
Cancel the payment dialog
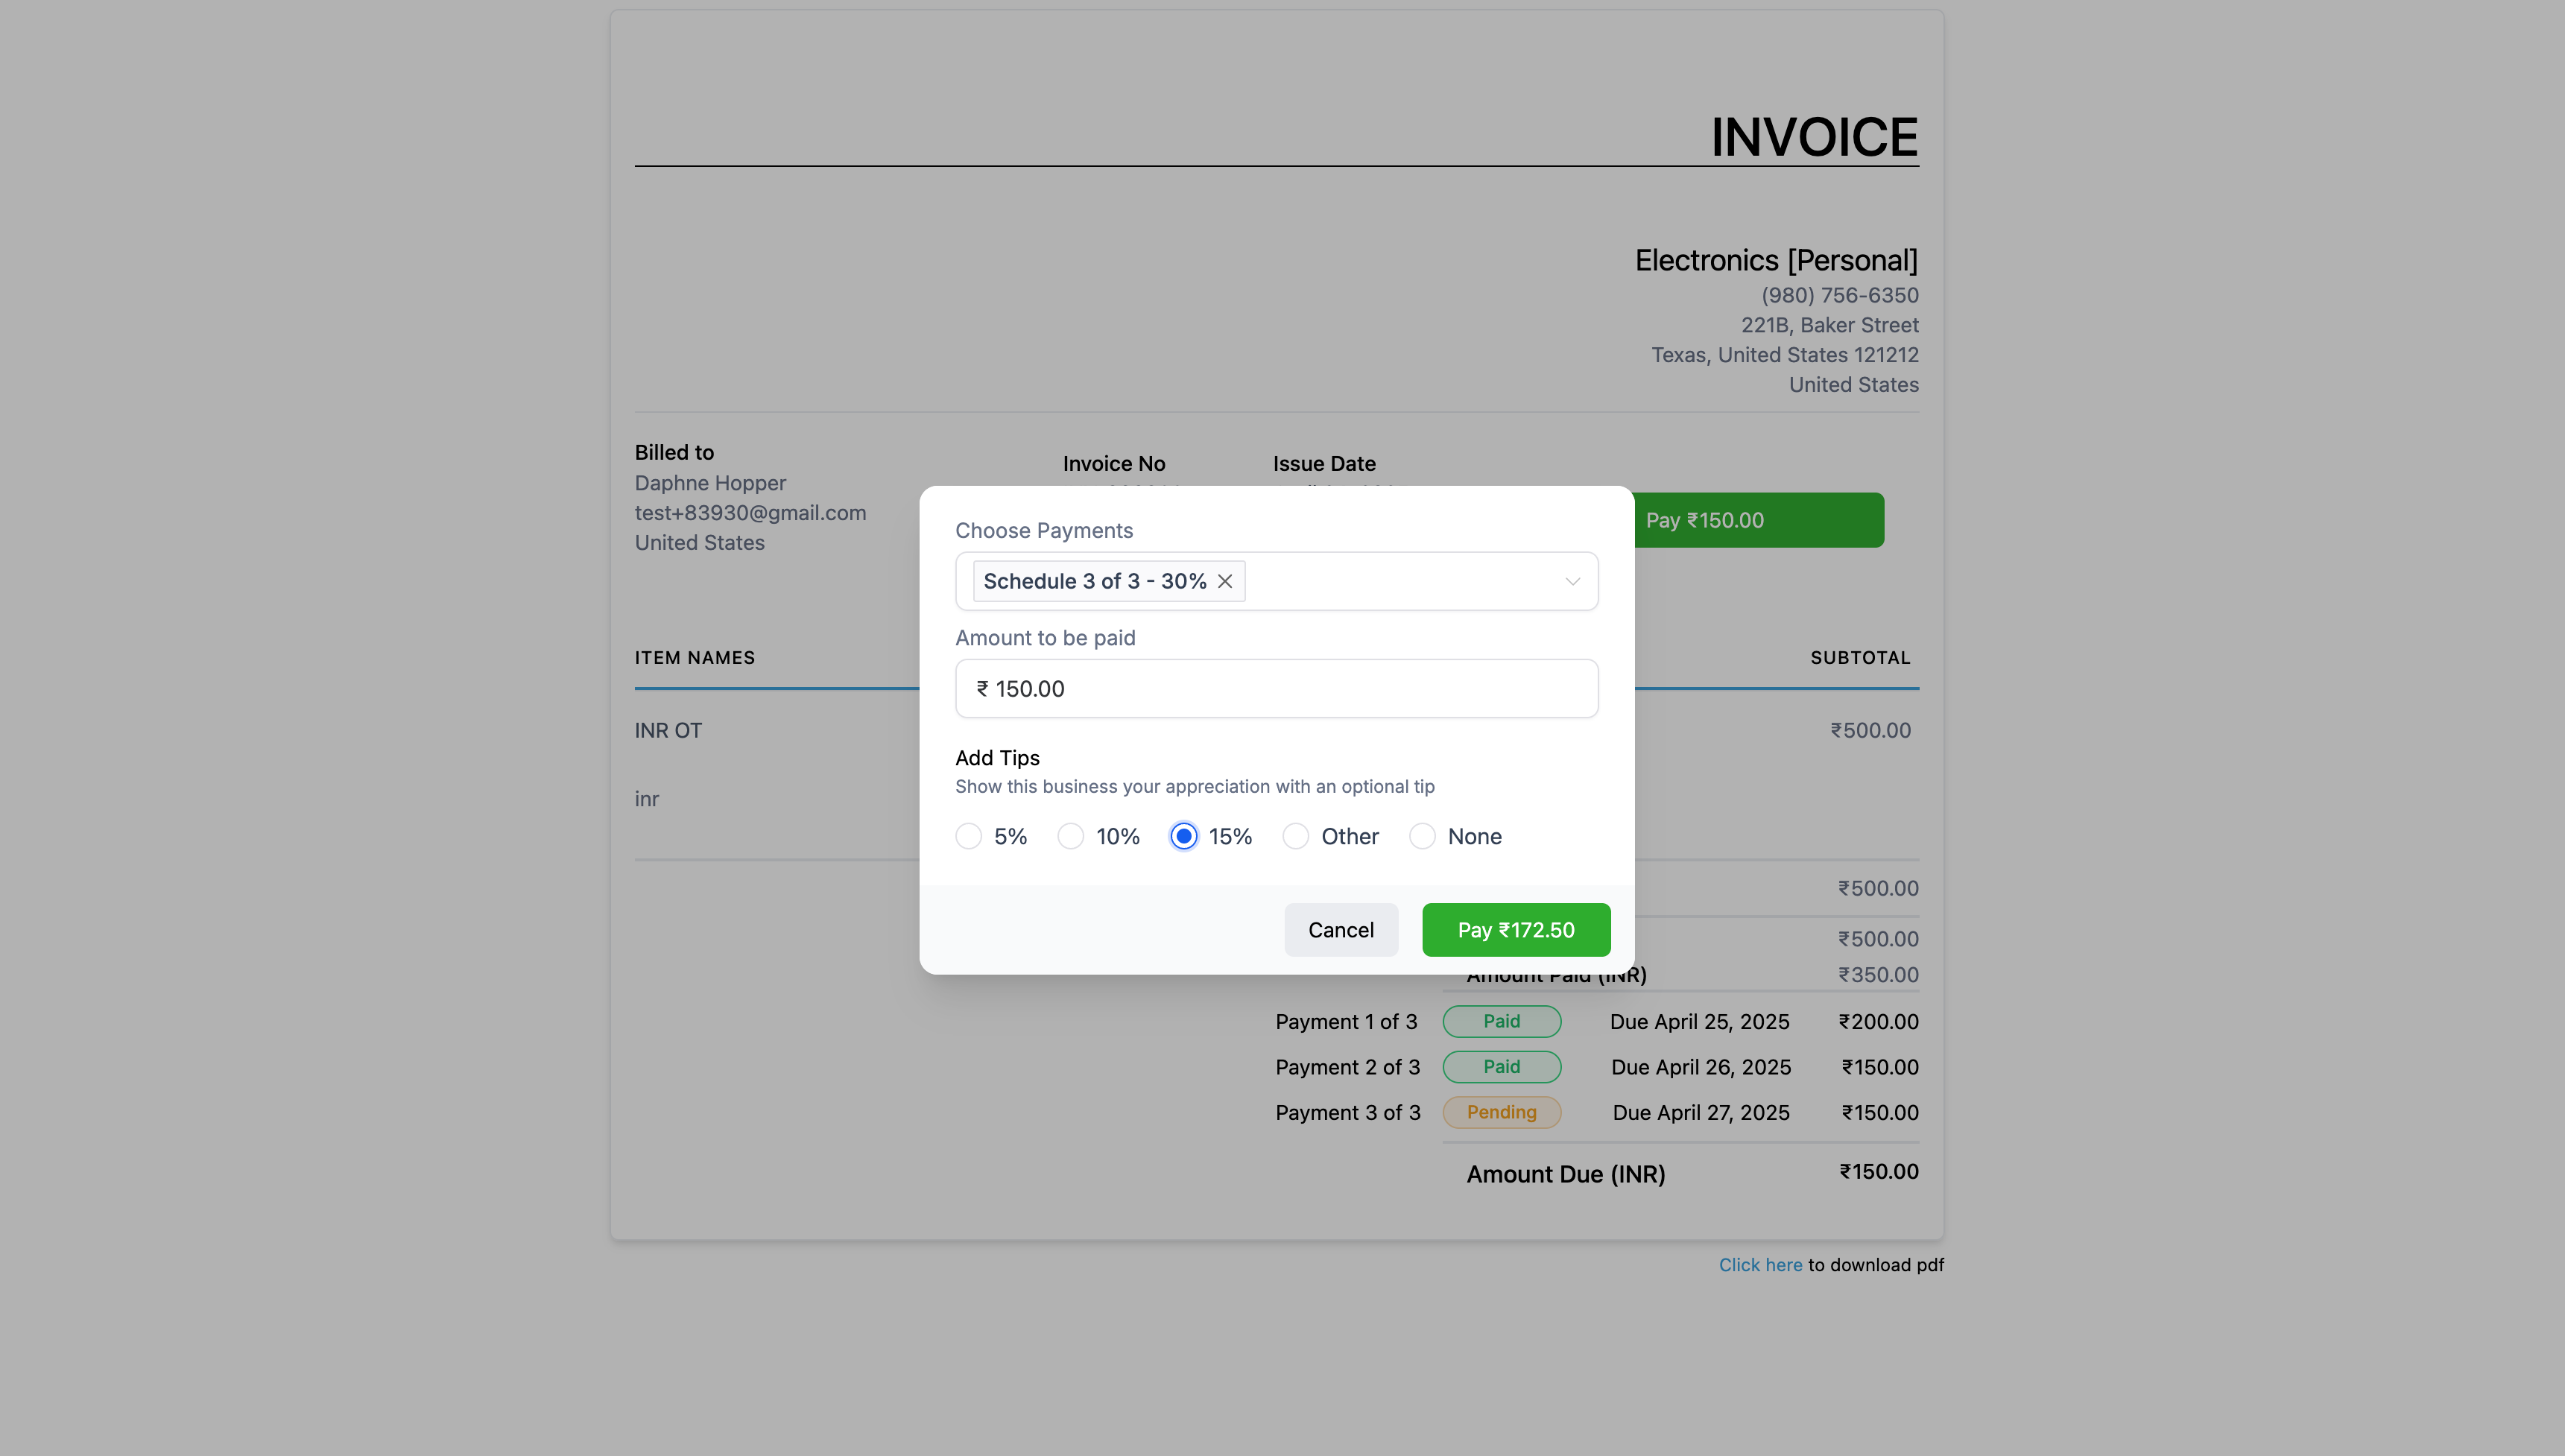pyautogui.click(x=1340, y=930)
